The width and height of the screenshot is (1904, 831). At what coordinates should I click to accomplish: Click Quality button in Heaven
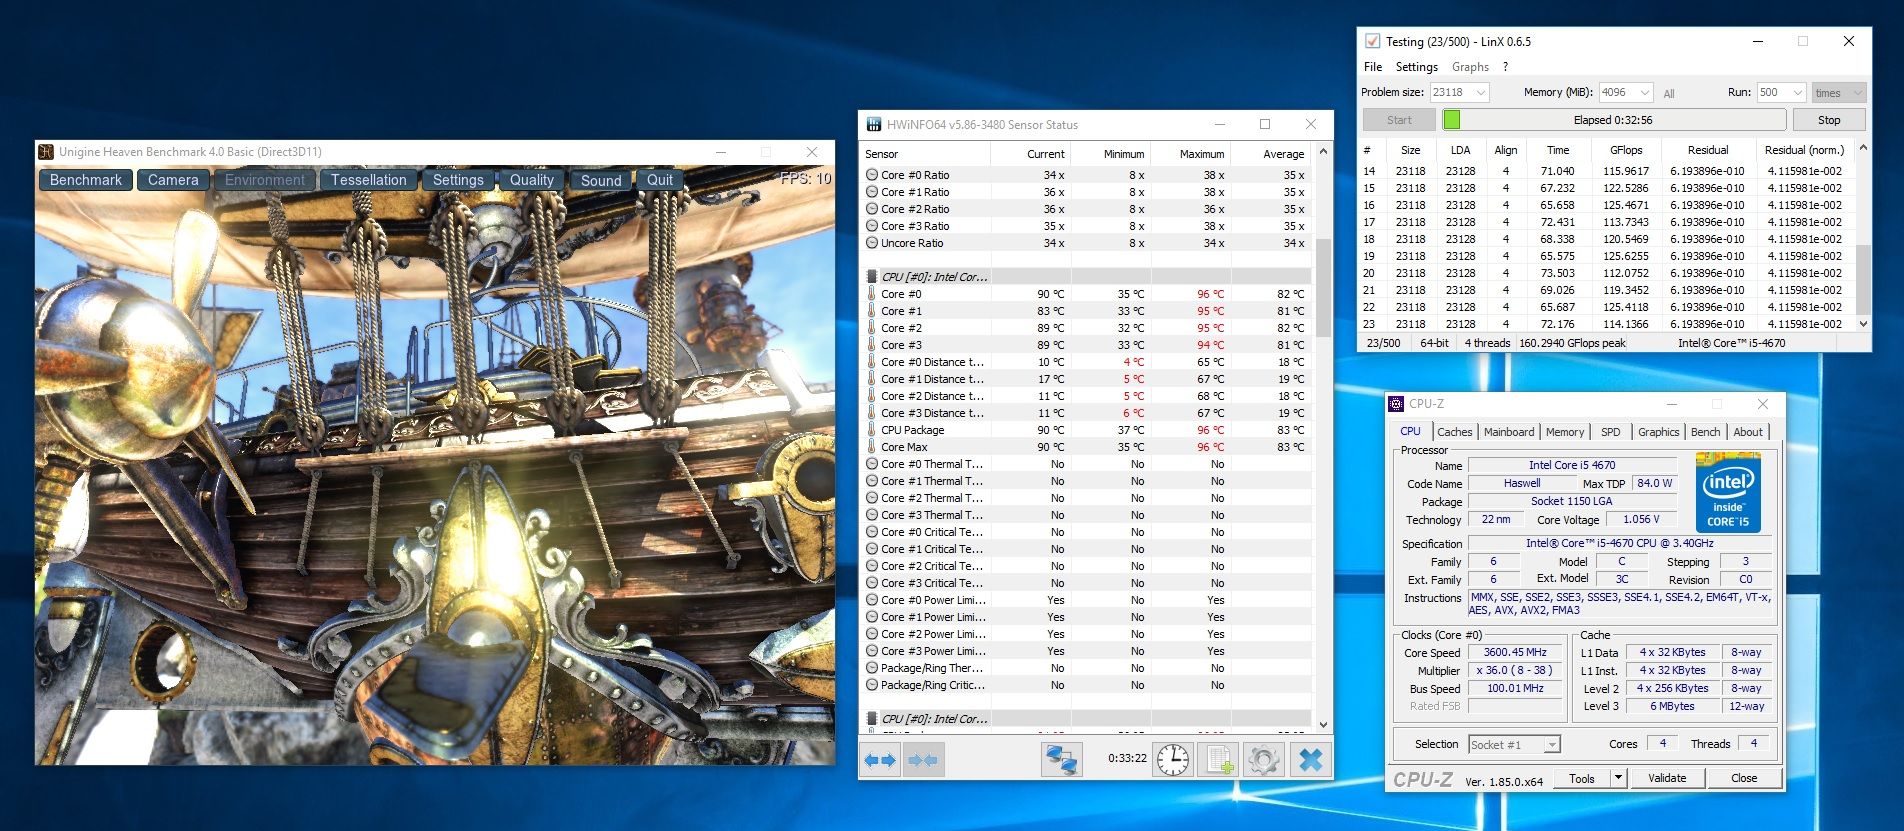pos(531,180)
